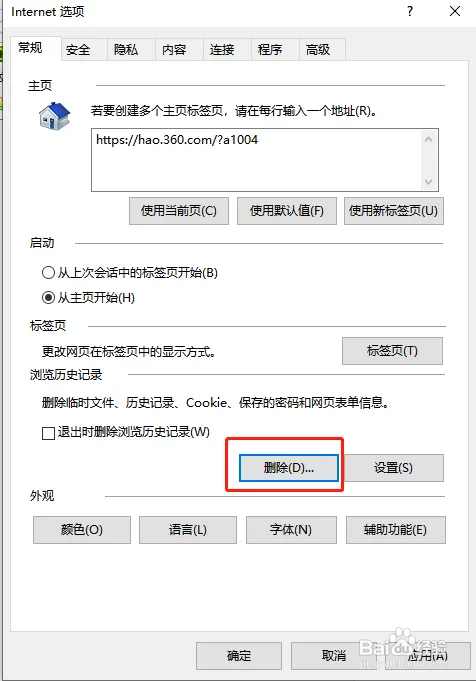Switch to the 安全 tab
This screenshot has width=476, height=681.
[x=78, y=50]
